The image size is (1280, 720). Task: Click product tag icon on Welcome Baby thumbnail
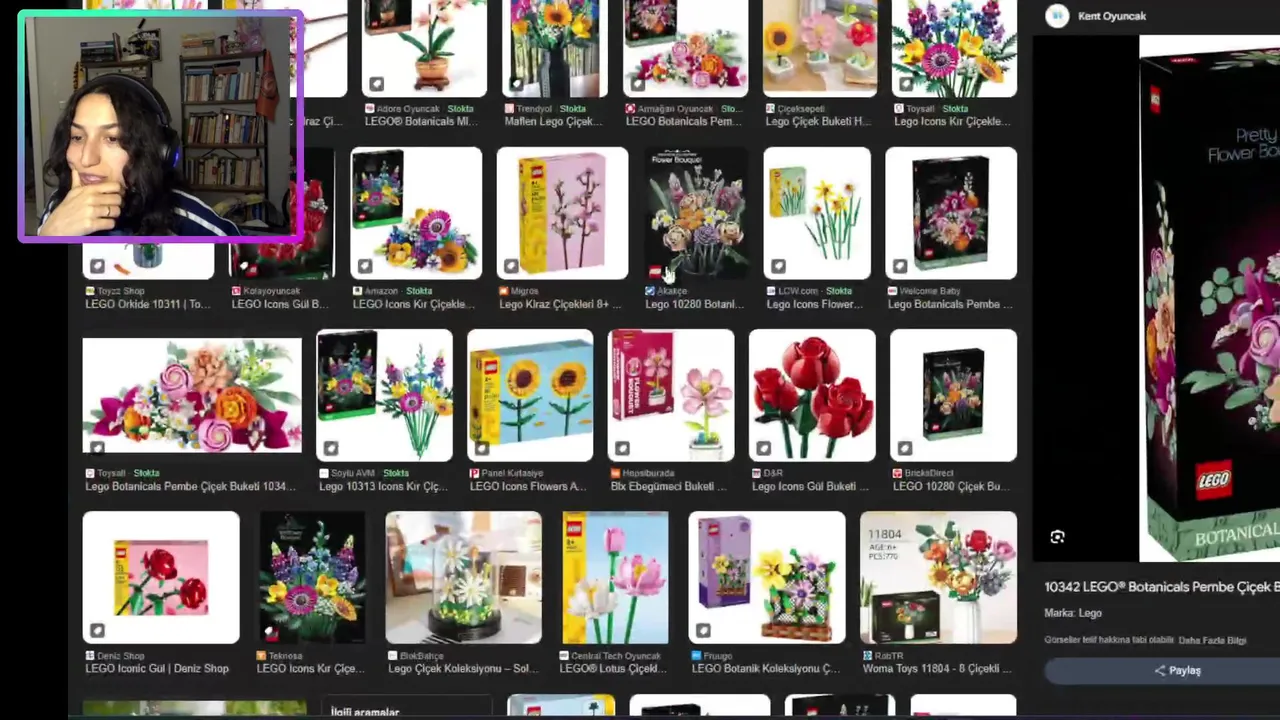(x=900, y=266)
